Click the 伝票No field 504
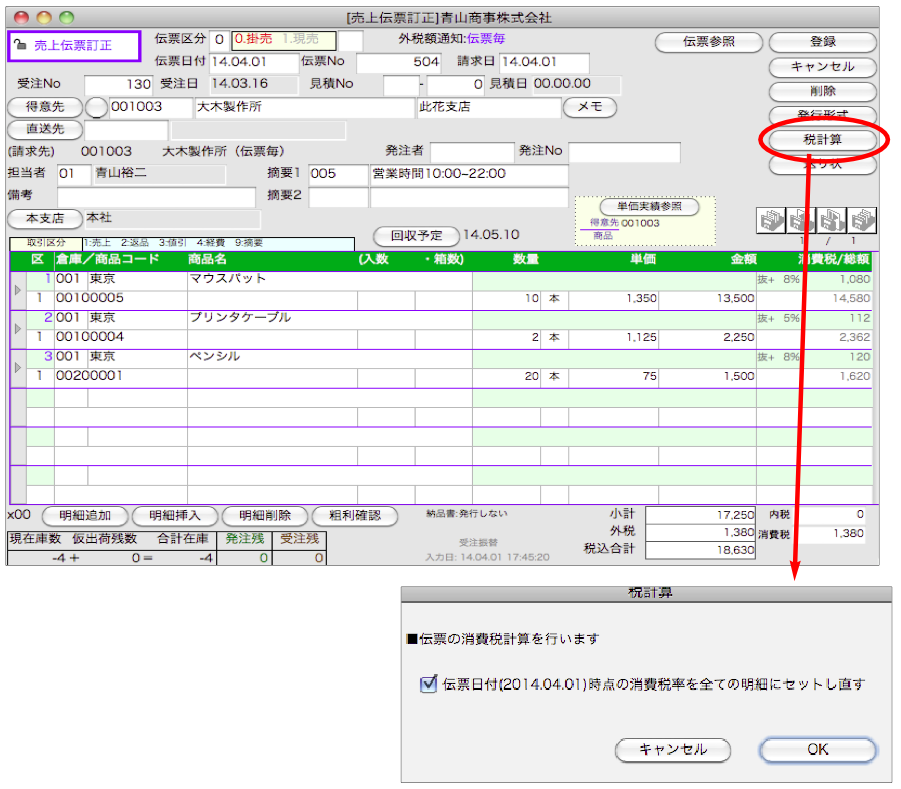 [398, 62]
